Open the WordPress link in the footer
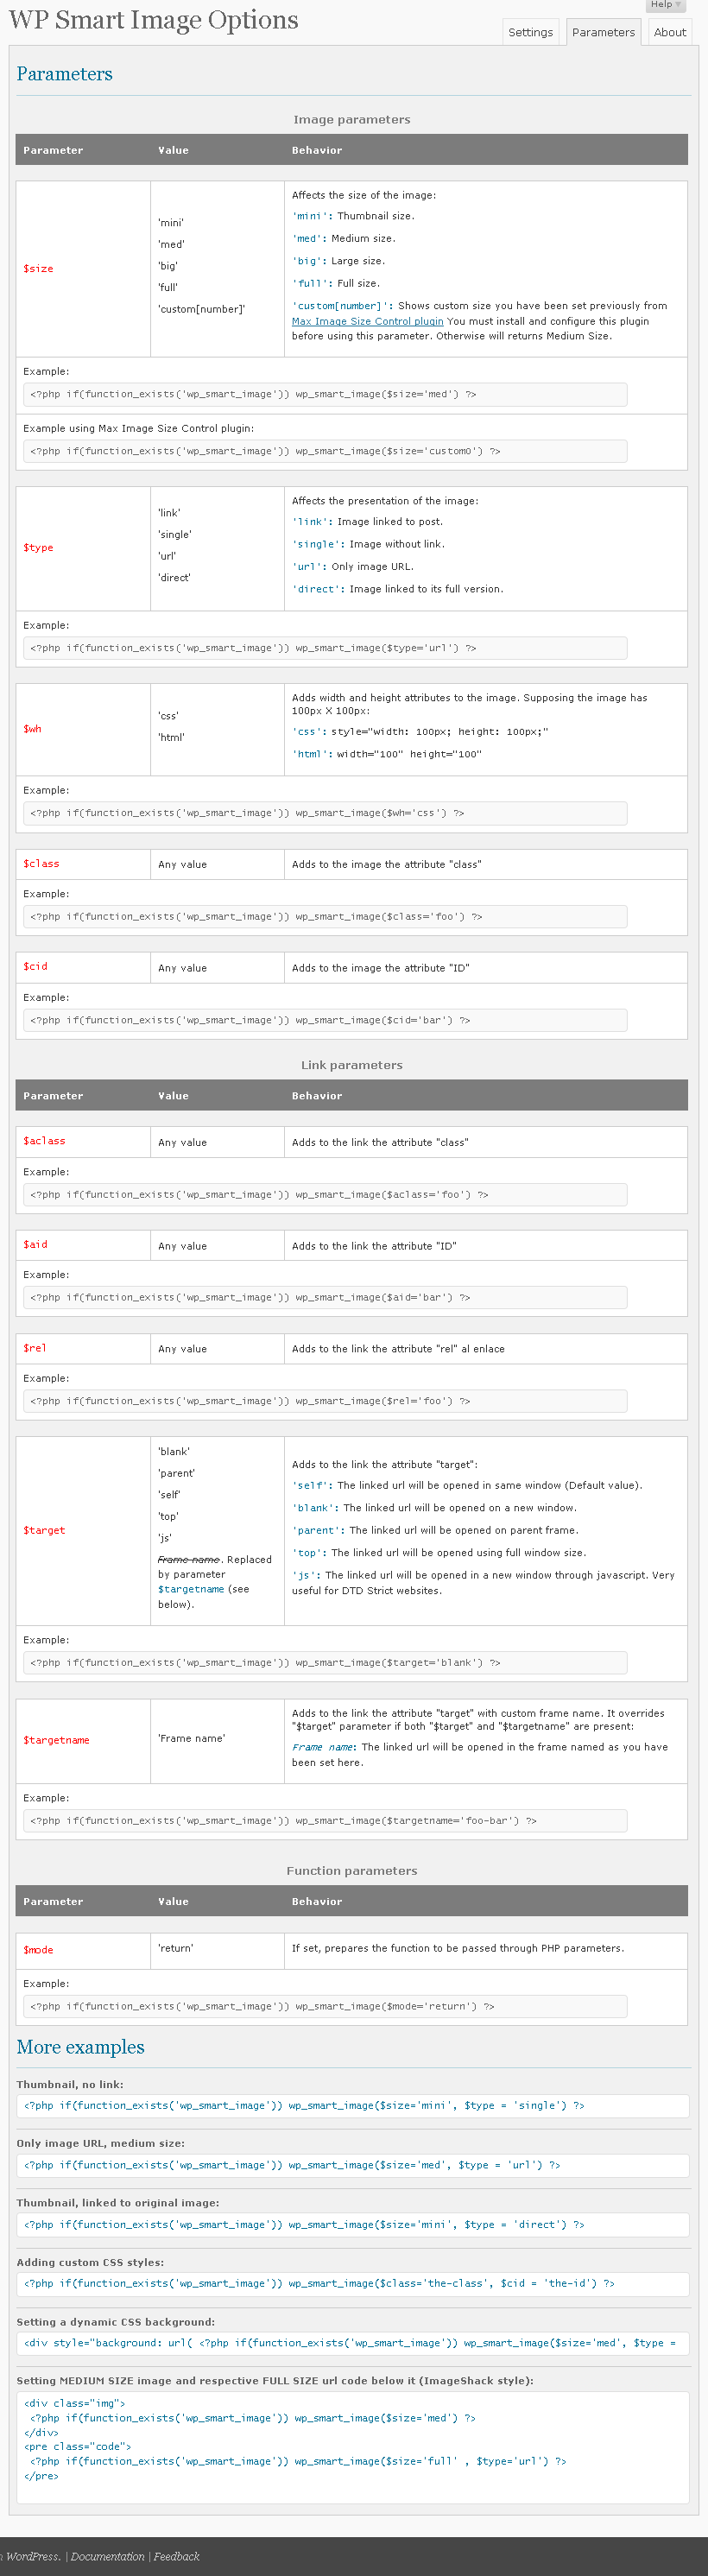This screenshot has width=708, height=2576. (x=32, y=2556)
